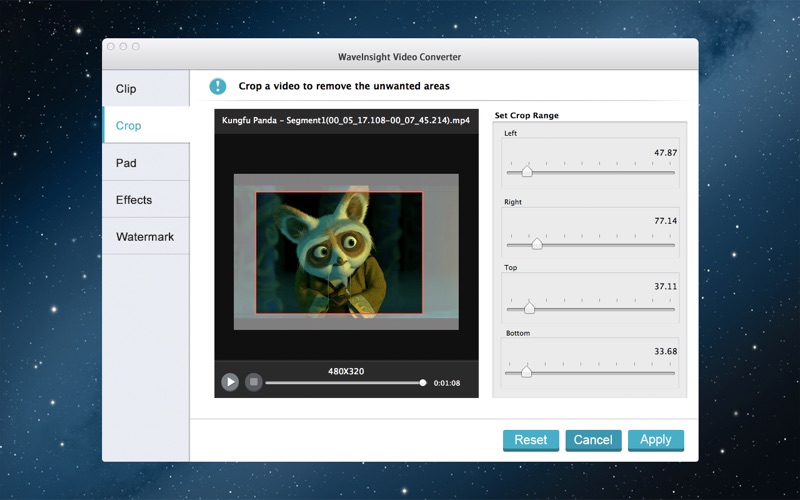Click inside the red crop rectangle
Image resolution: width=800 pixels, height=500 pixels.
[x=339, y=253]
